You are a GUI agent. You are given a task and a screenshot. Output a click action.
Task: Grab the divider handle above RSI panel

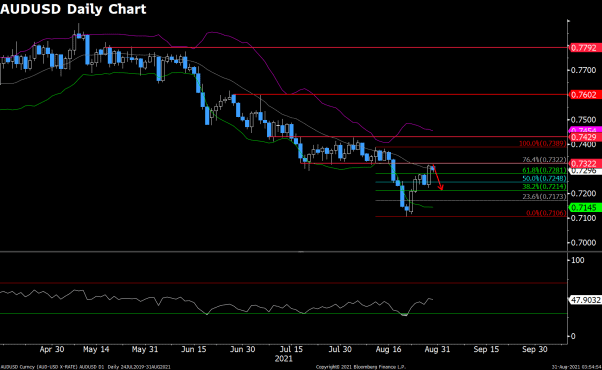tap(301, 252)
